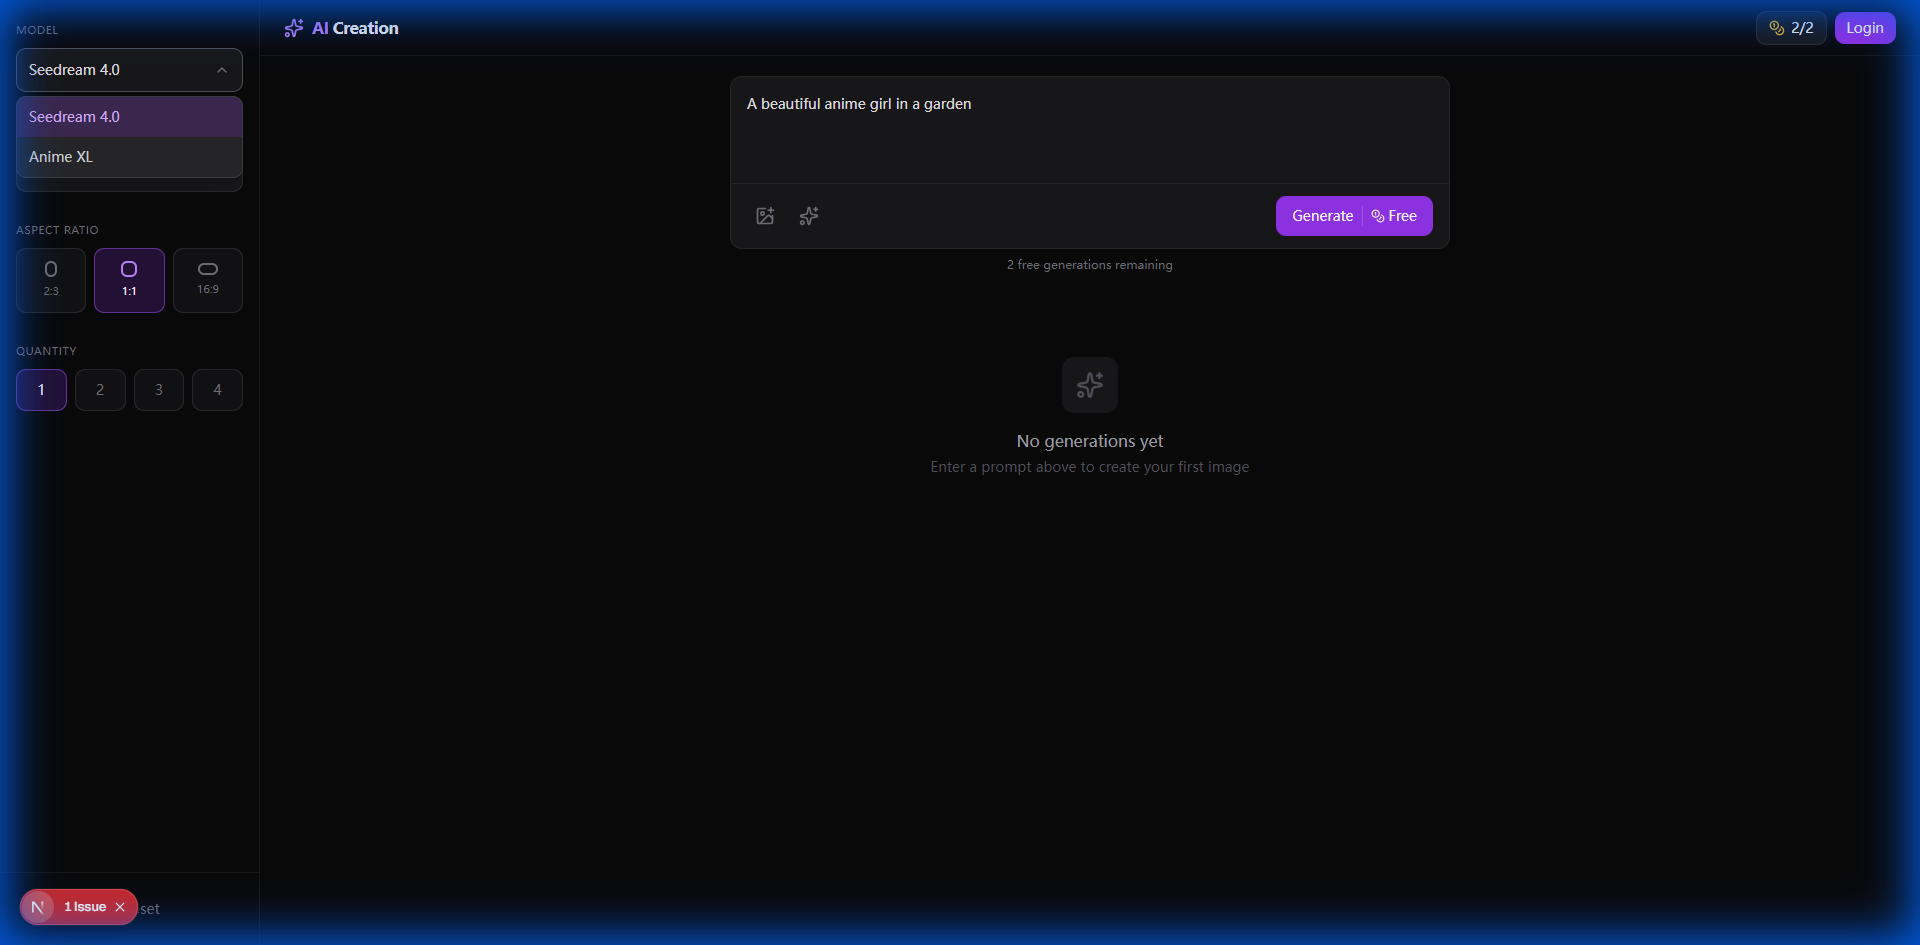Click the model dropdown chevron arrow
1920x945 pixels.
click(222, 70)
